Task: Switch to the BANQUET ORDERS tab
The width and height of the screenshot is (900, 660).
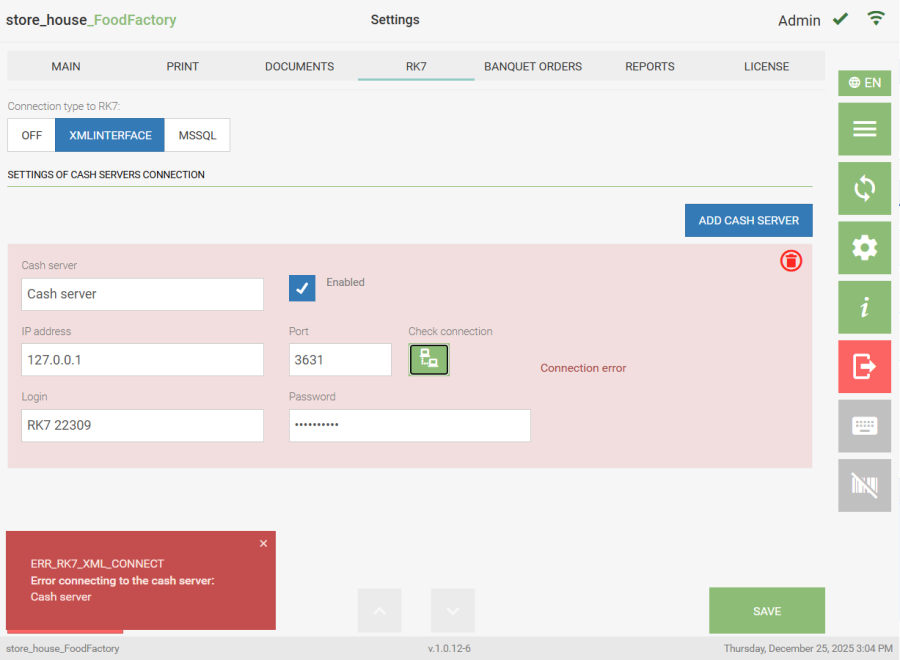Action: point(533,67)
